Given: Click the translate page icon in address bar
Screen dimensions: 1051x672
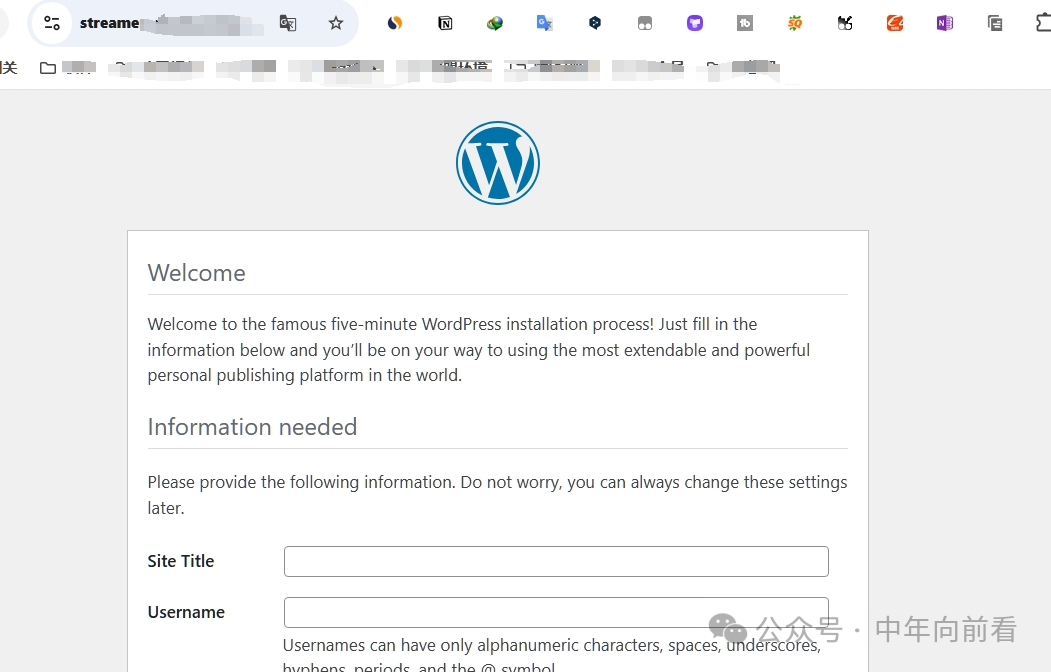Looking at the screenshot, I should pos(288,23).
